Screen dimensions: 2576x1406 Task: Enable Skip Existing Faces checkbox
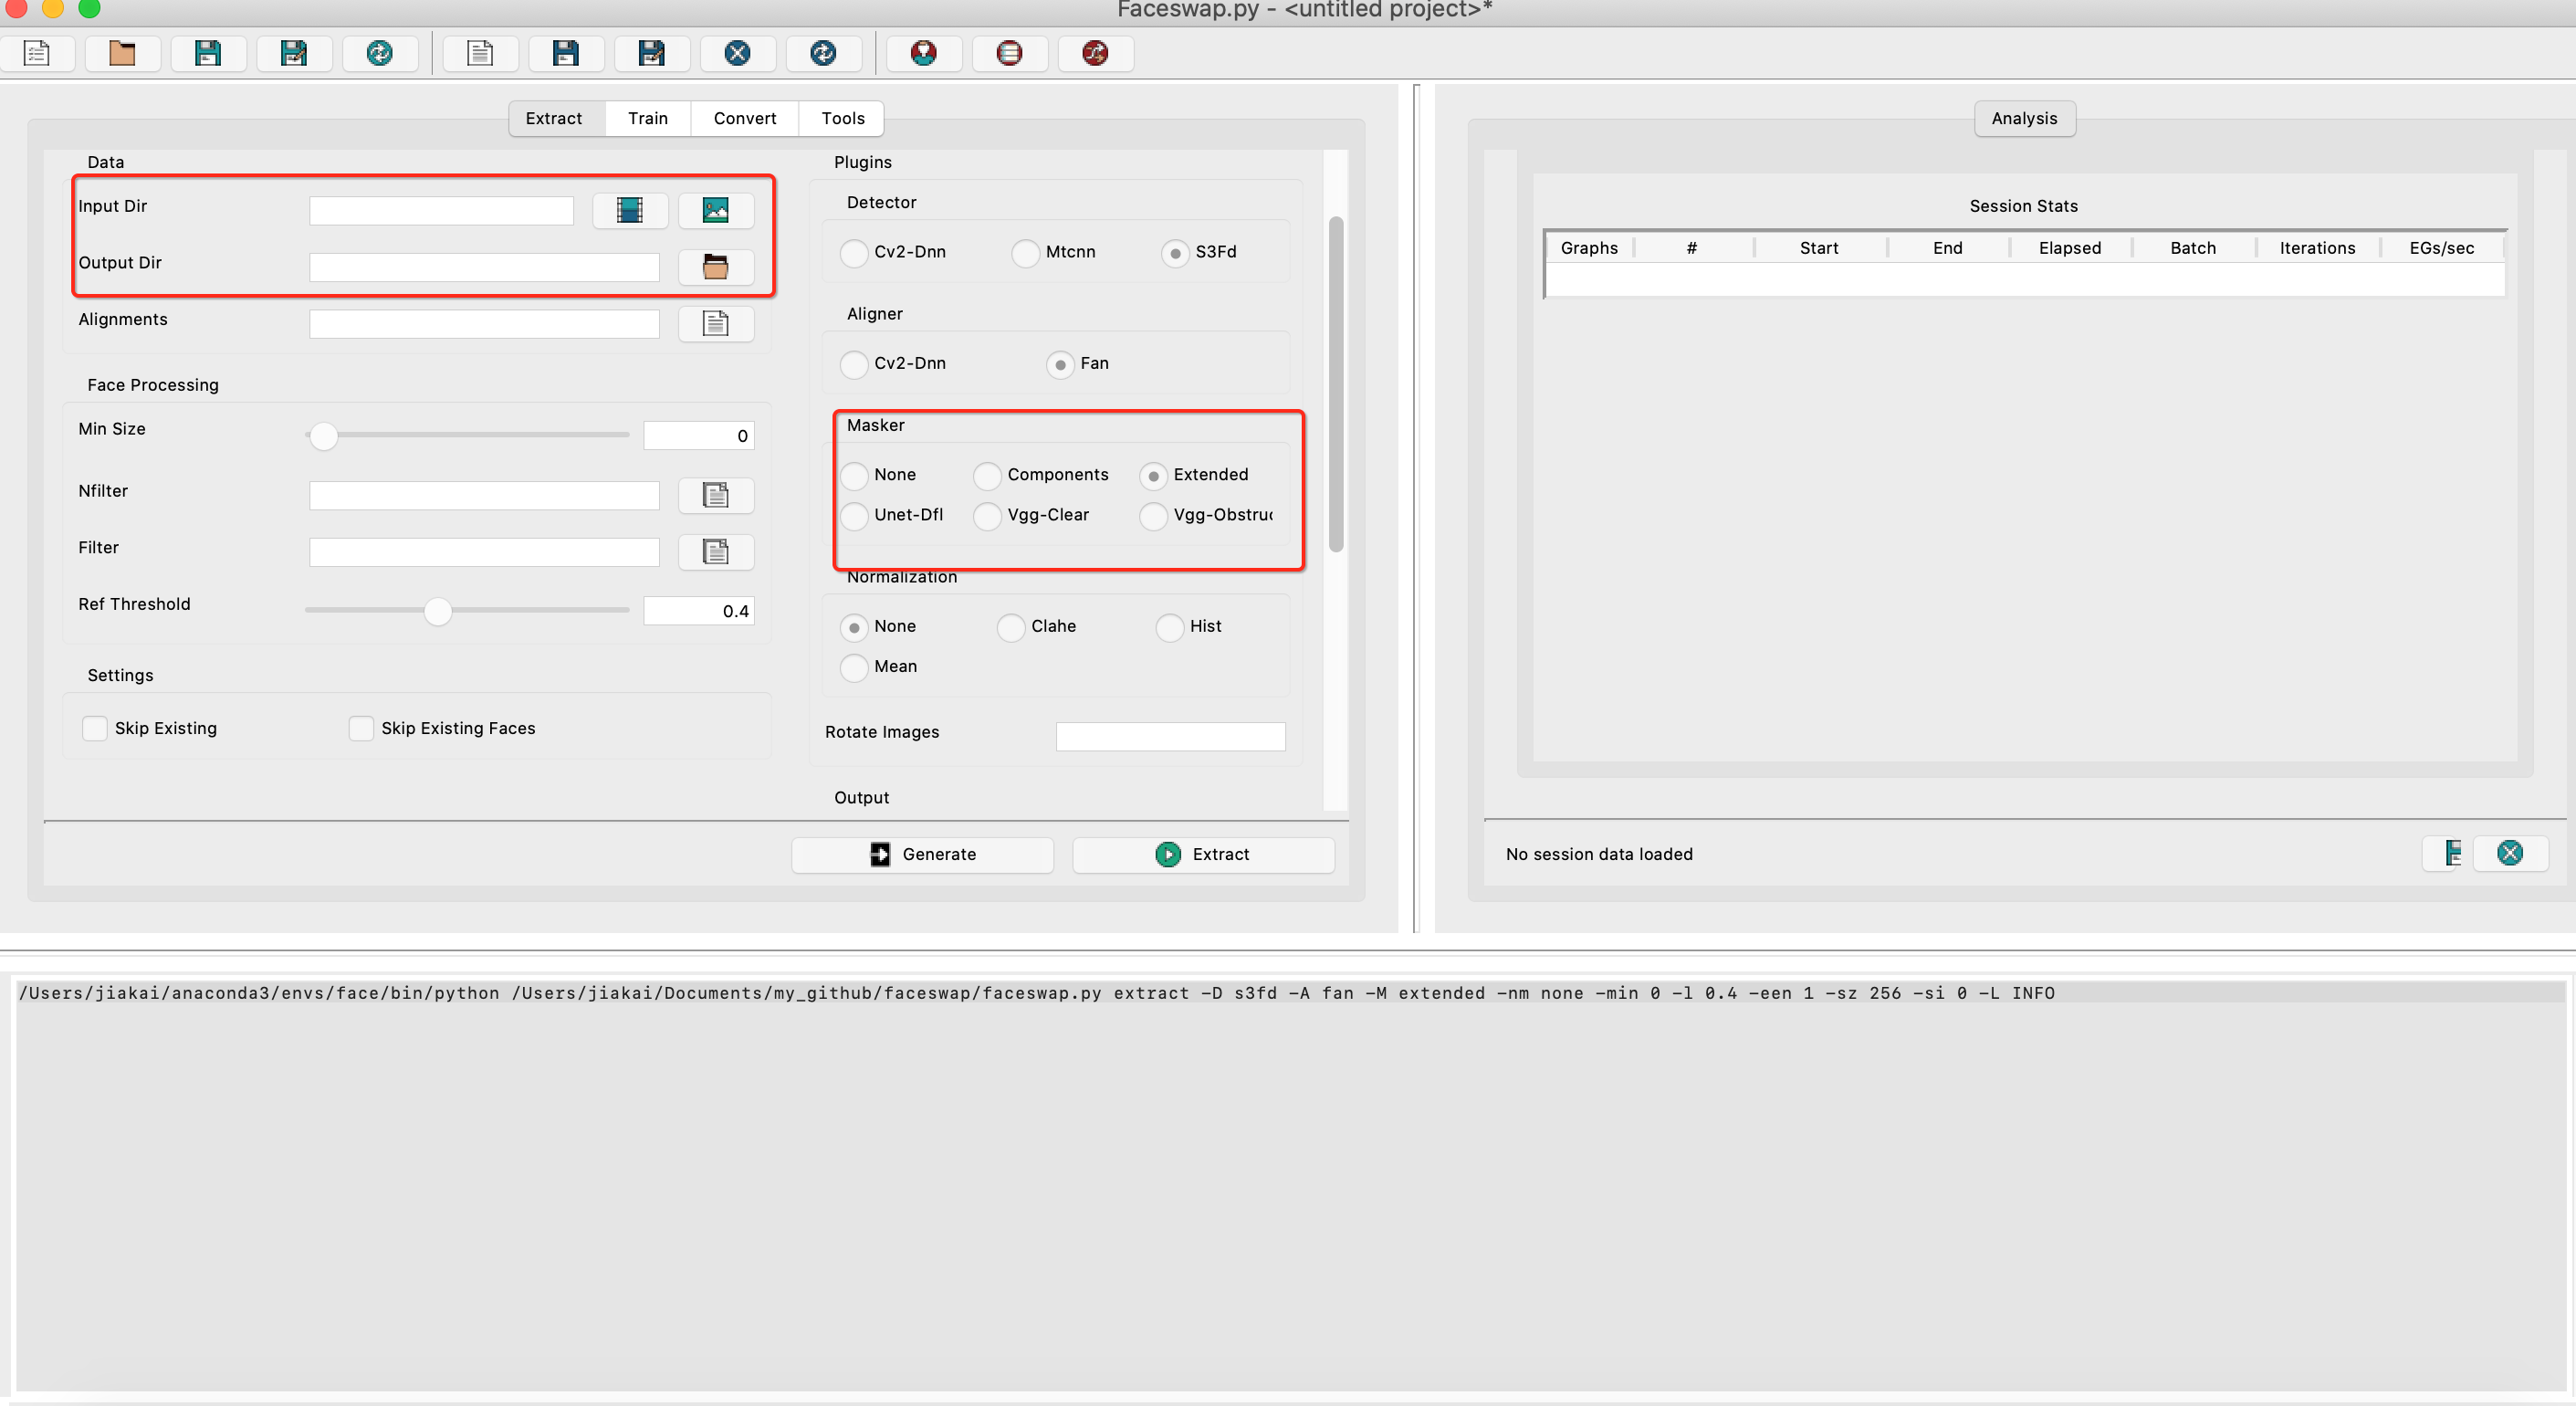pyautogui.click(x=361, y=729)
